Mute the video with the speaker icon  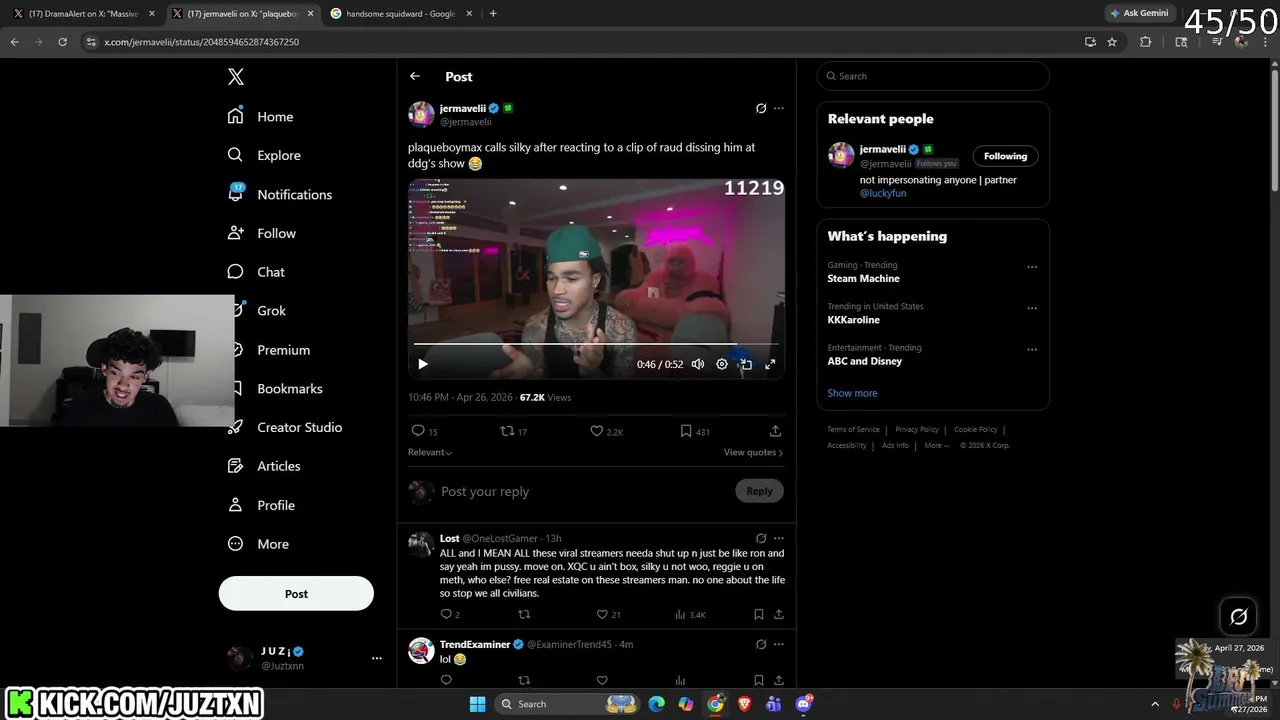coord(698,364)
